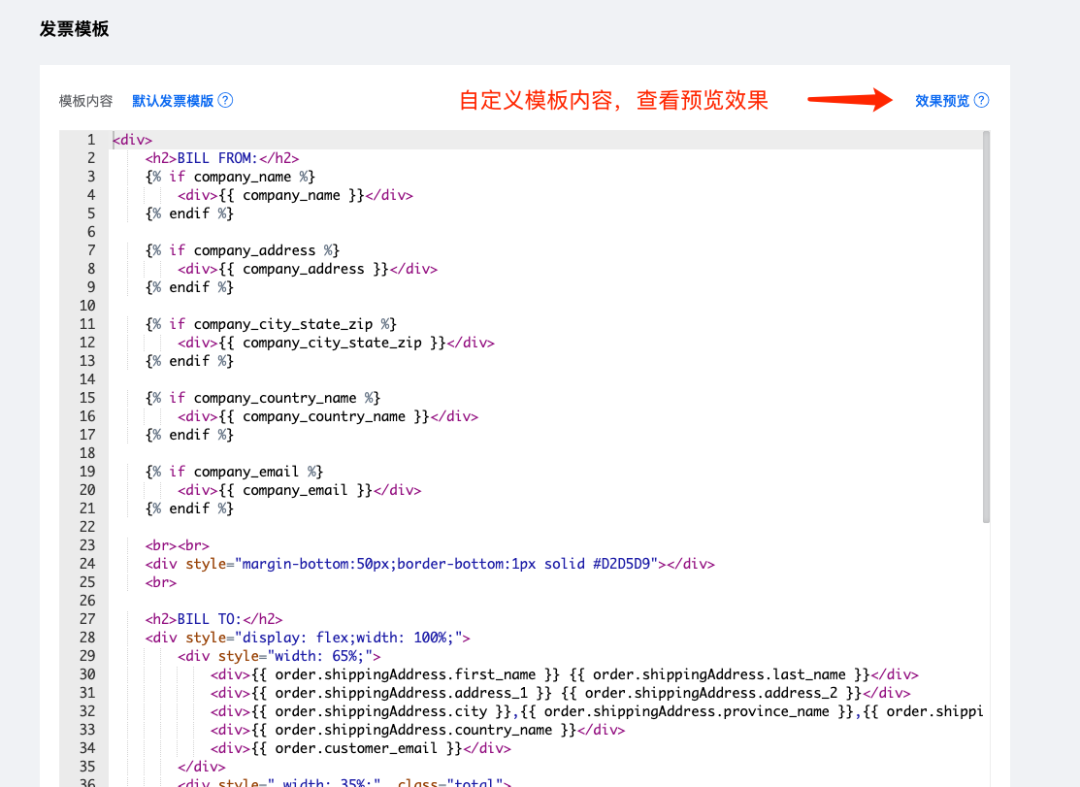1080x787 pixels.
Task: Click 'display: flex;width: 100%;' div line
Action: point(307,638)
